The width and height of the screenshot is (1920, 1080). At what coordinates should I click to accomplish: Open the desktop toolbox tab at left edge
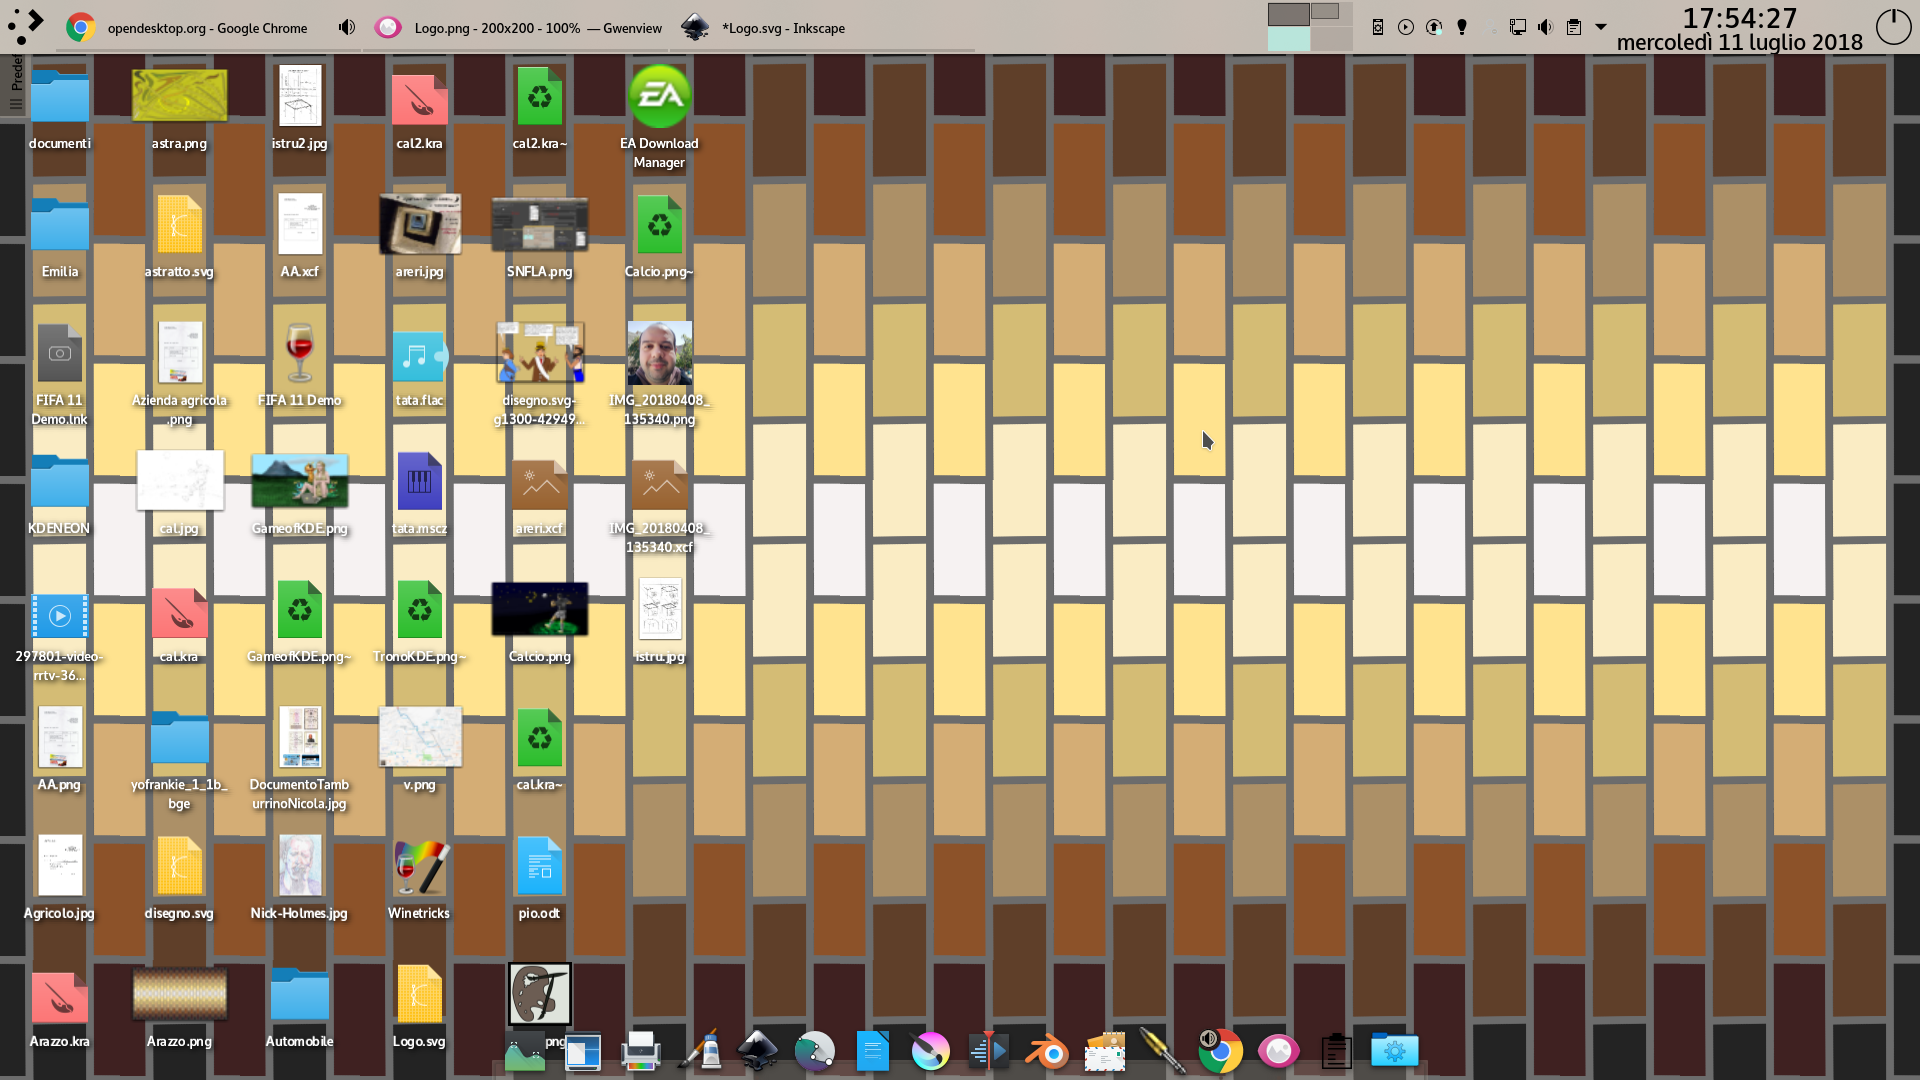coord(14,84)
